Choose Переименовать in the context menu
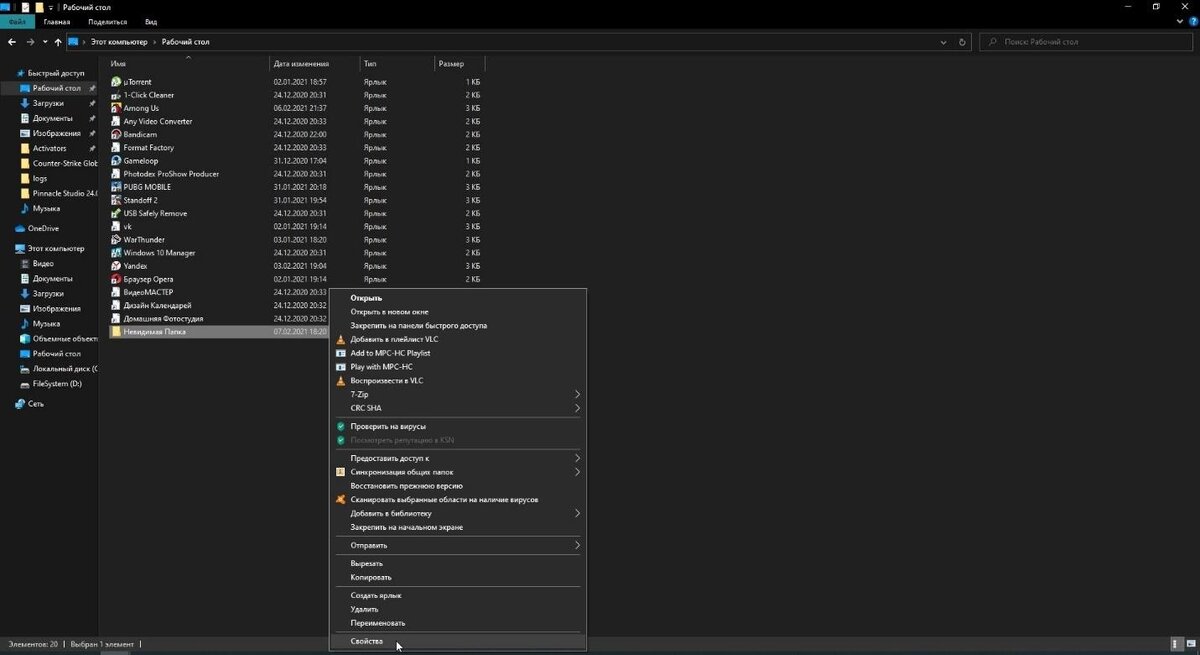This screenshot has width=1200, height=655. click(x=457, y=623)
